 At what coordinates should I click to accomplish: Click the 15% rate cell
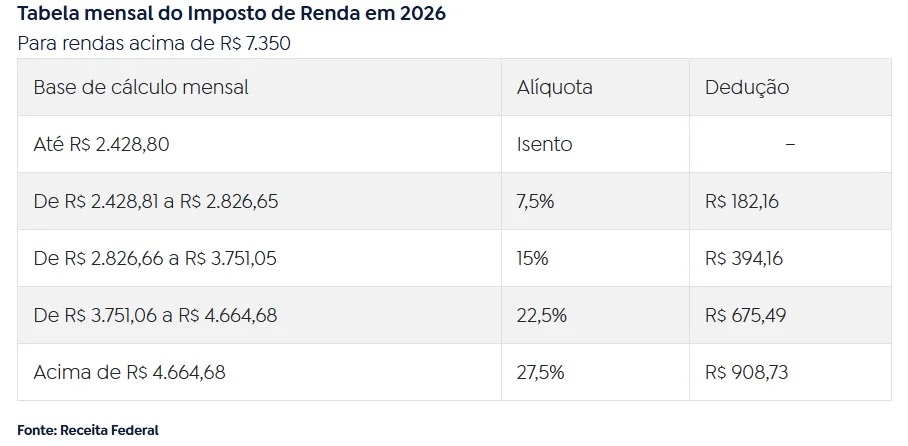click(x=532, y=258)
